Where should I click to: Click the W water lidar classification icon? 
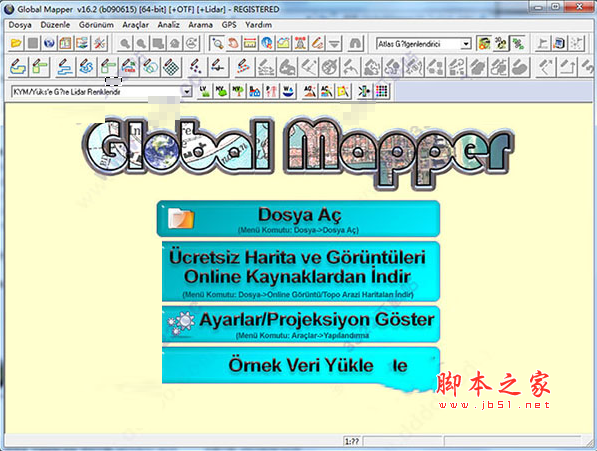click(288, 91)
